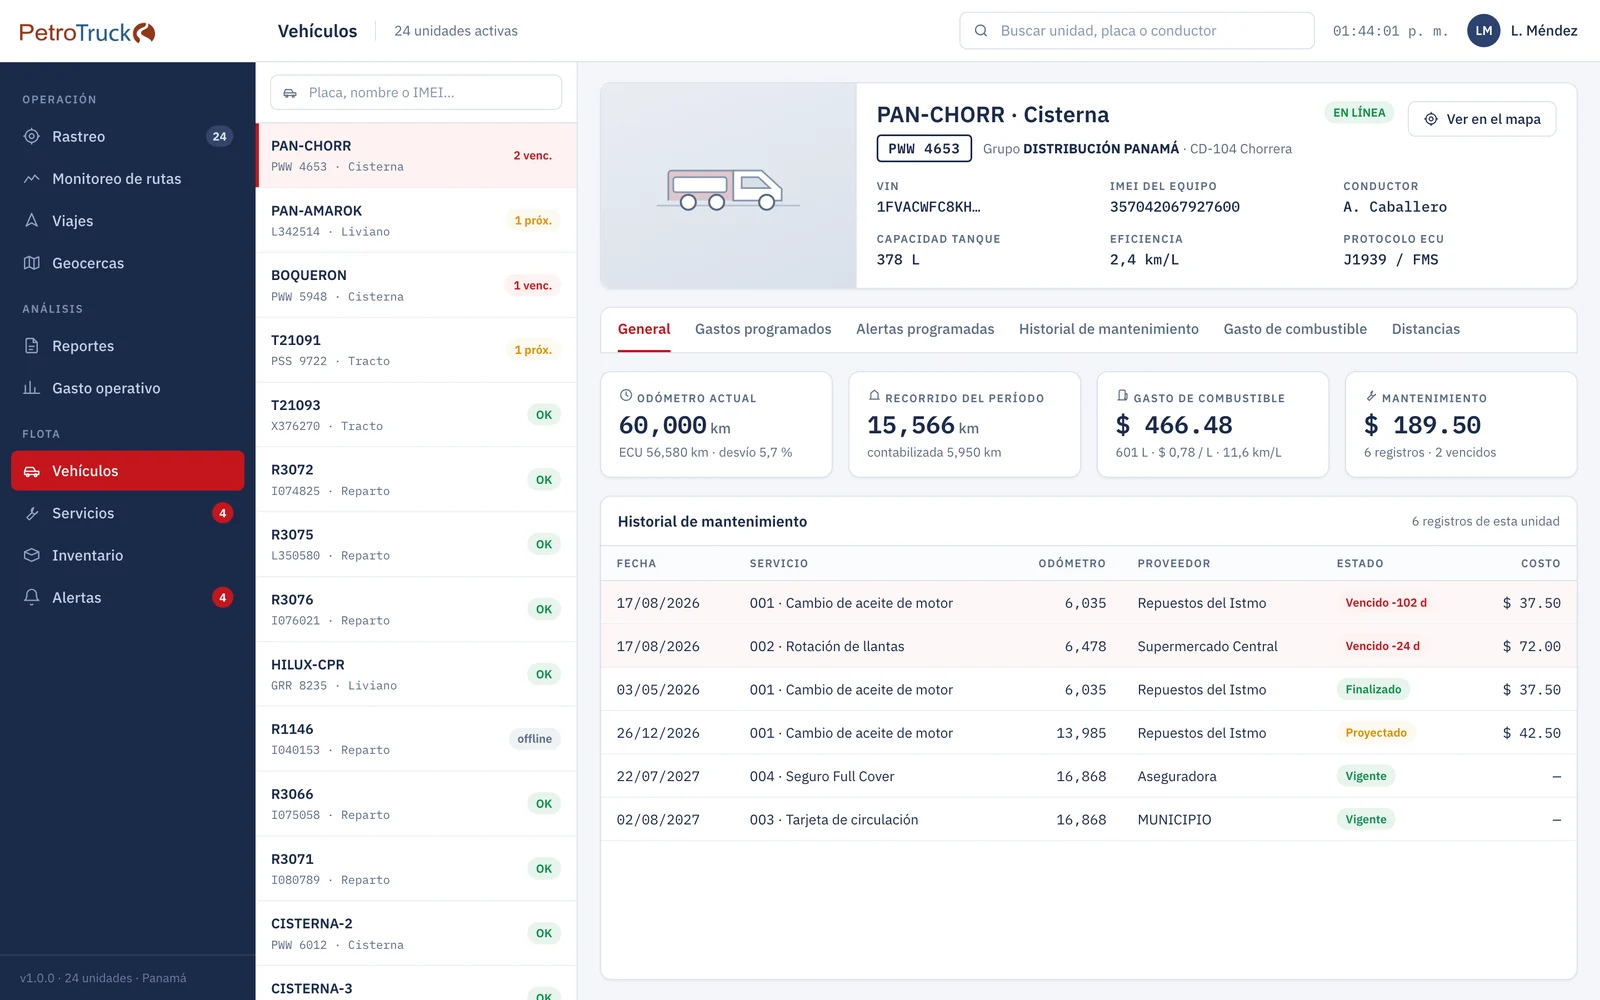The height and width of the screenshot is (1000, 1600).
Task: Select the PAN-AMAROK vehicle in the list
Action: tap(416, 220)
